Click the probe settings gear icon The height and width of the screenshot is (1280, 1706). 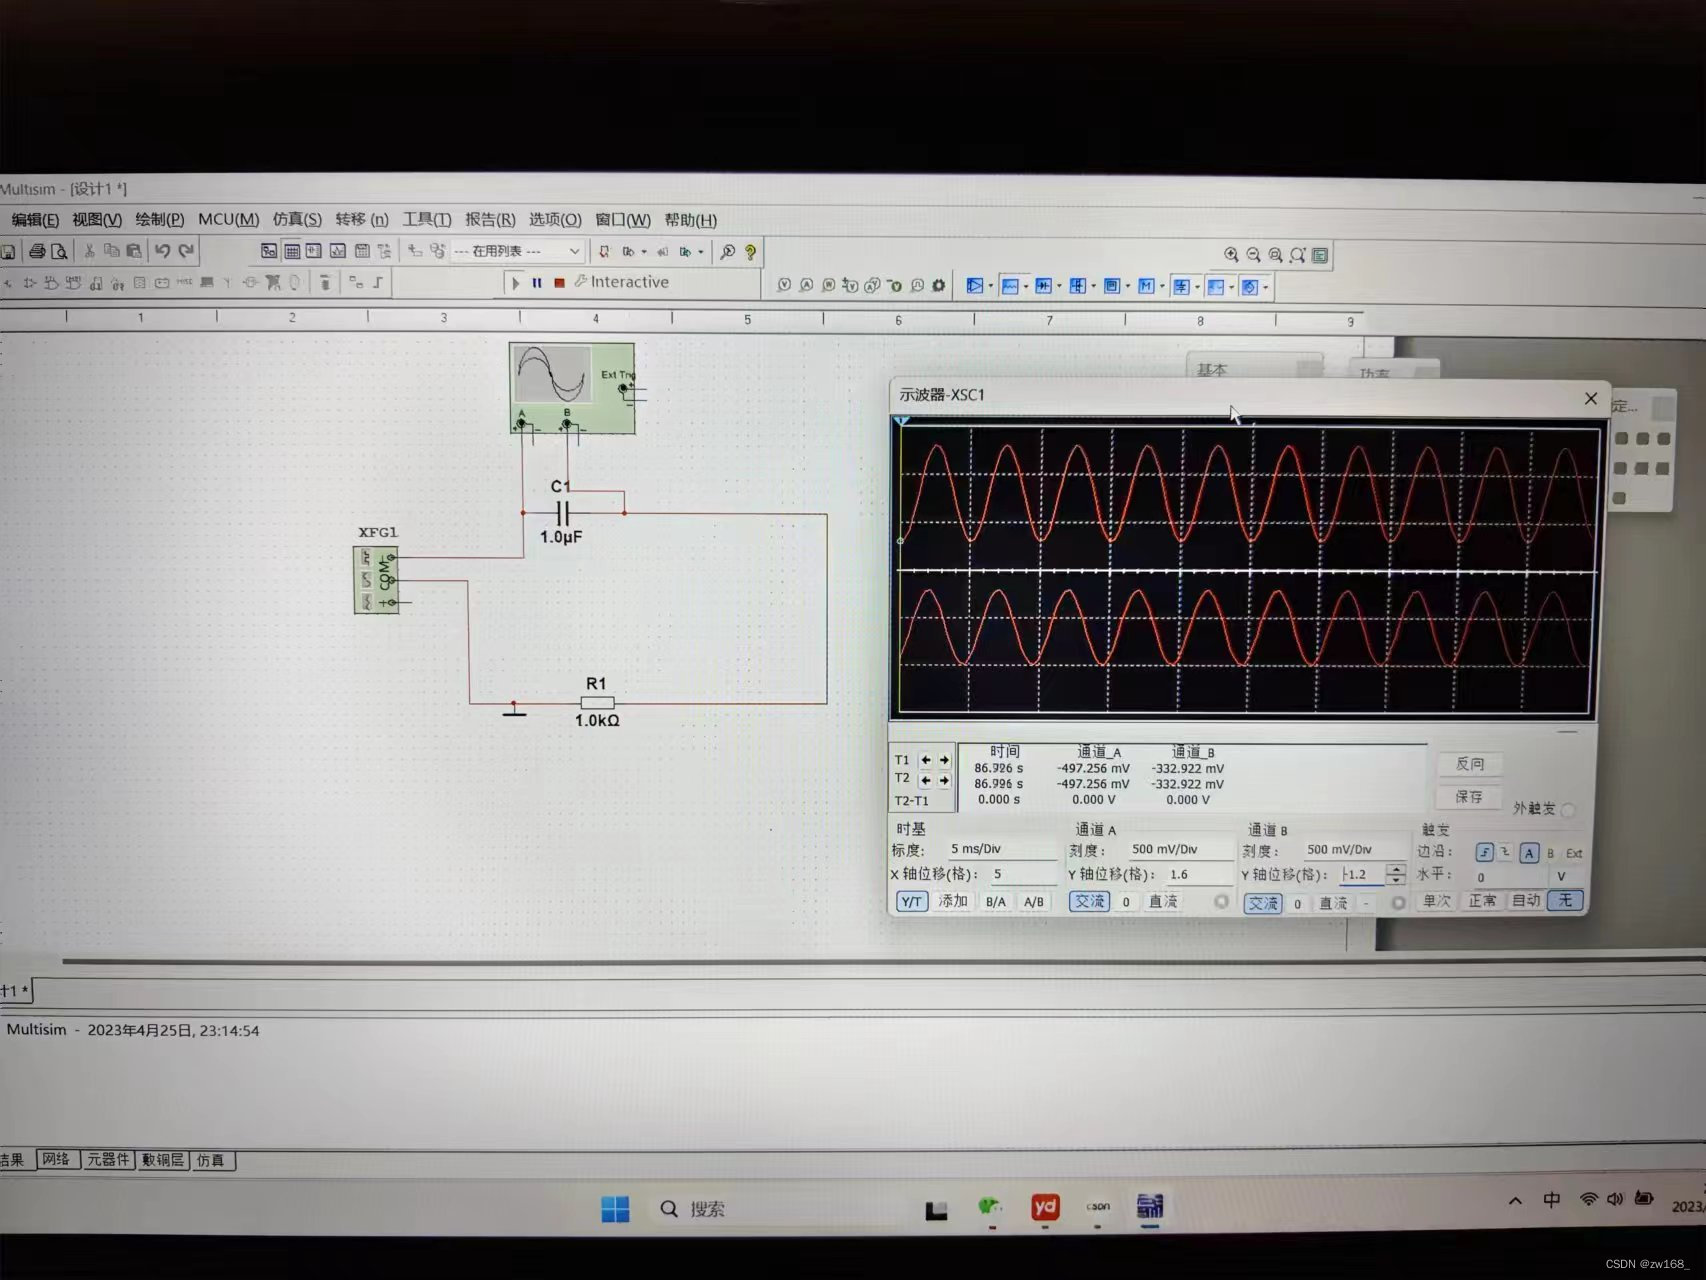click(938, 286)
